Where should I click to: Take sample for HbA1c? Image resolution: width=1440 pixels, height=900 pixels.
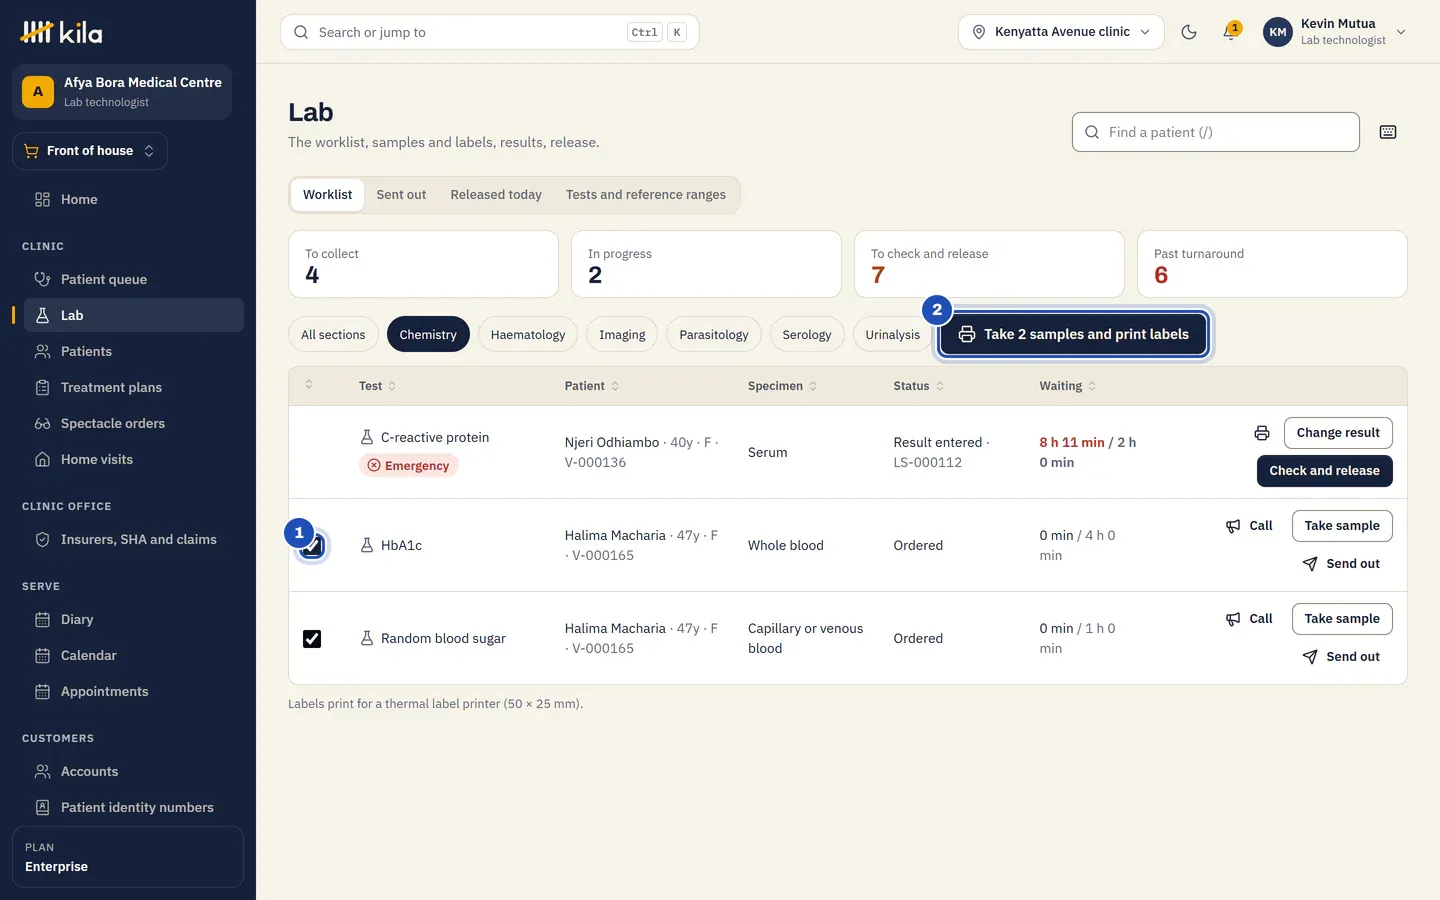pos(1342,526)
